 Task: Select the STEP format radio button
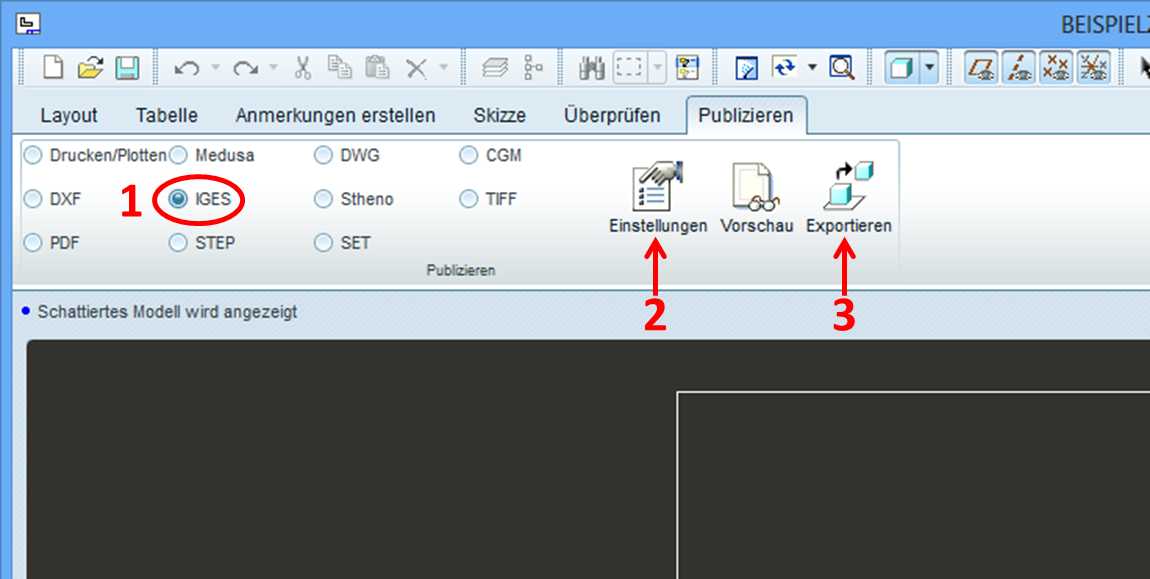pos(178,243)
